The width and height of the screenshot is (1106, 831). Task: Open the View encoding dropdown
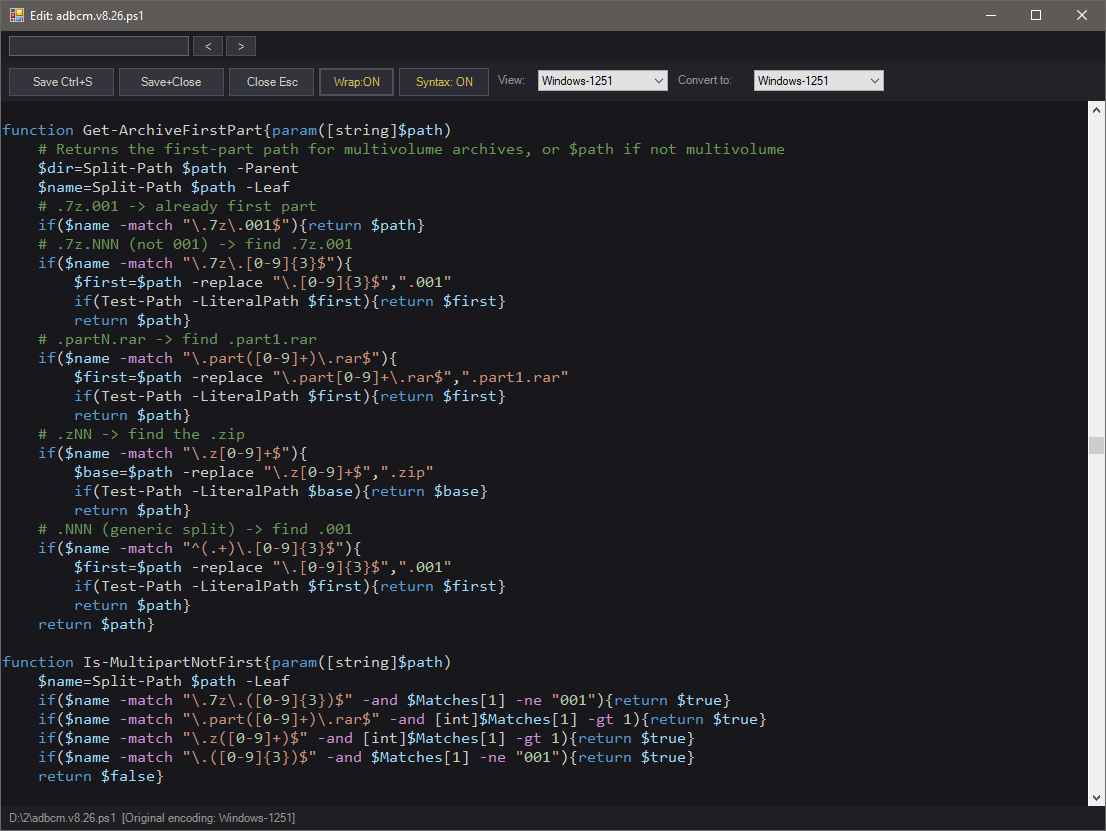[602, 81]
